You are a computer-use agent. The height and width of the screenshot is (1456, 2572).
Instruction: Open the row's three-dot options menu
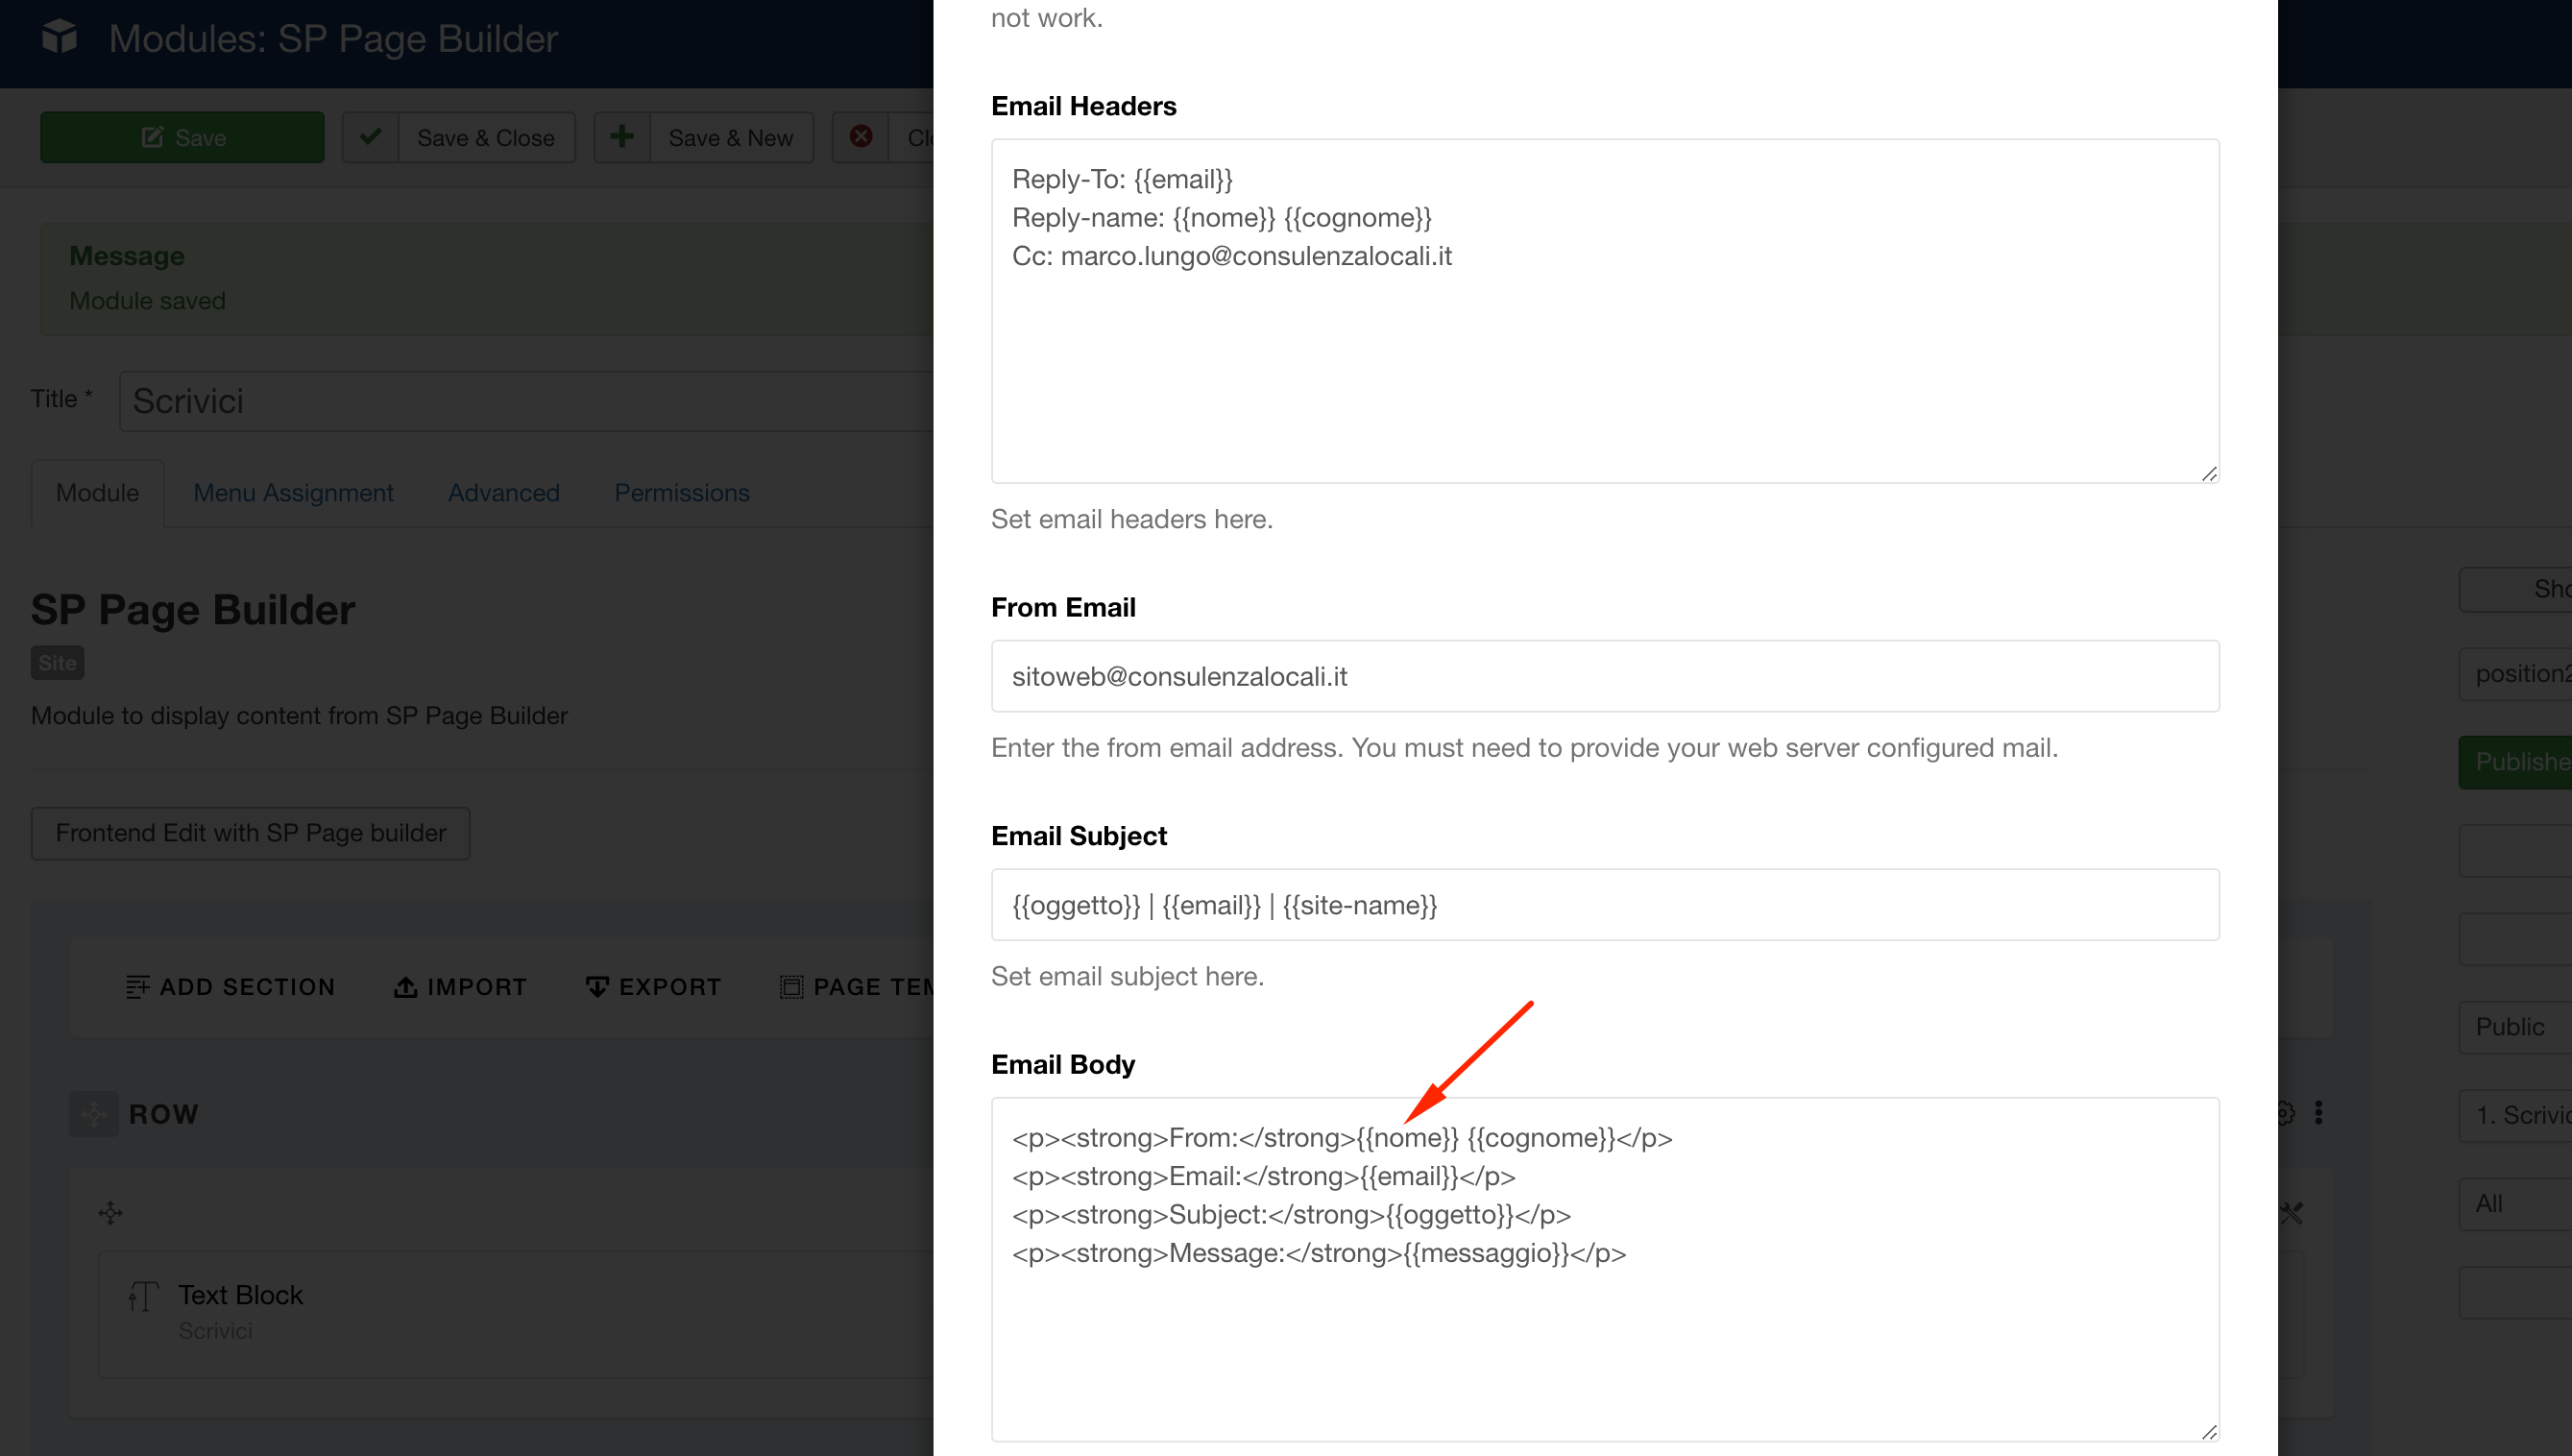coord(2318,1113)
